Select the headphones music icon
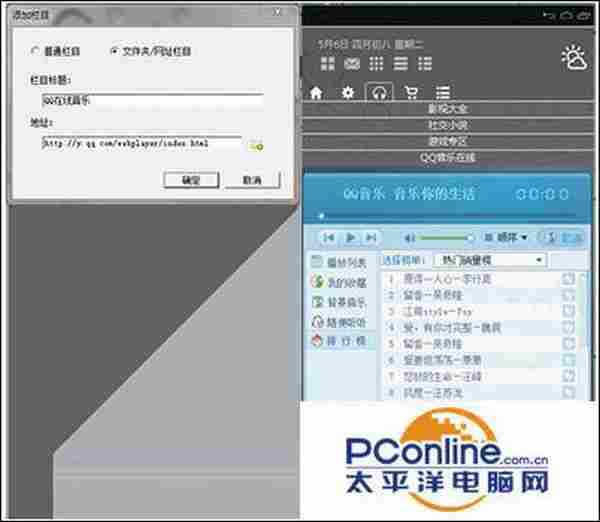Image resolution: width=600 pixels, height=522 pixels. (x=379, y=93)
